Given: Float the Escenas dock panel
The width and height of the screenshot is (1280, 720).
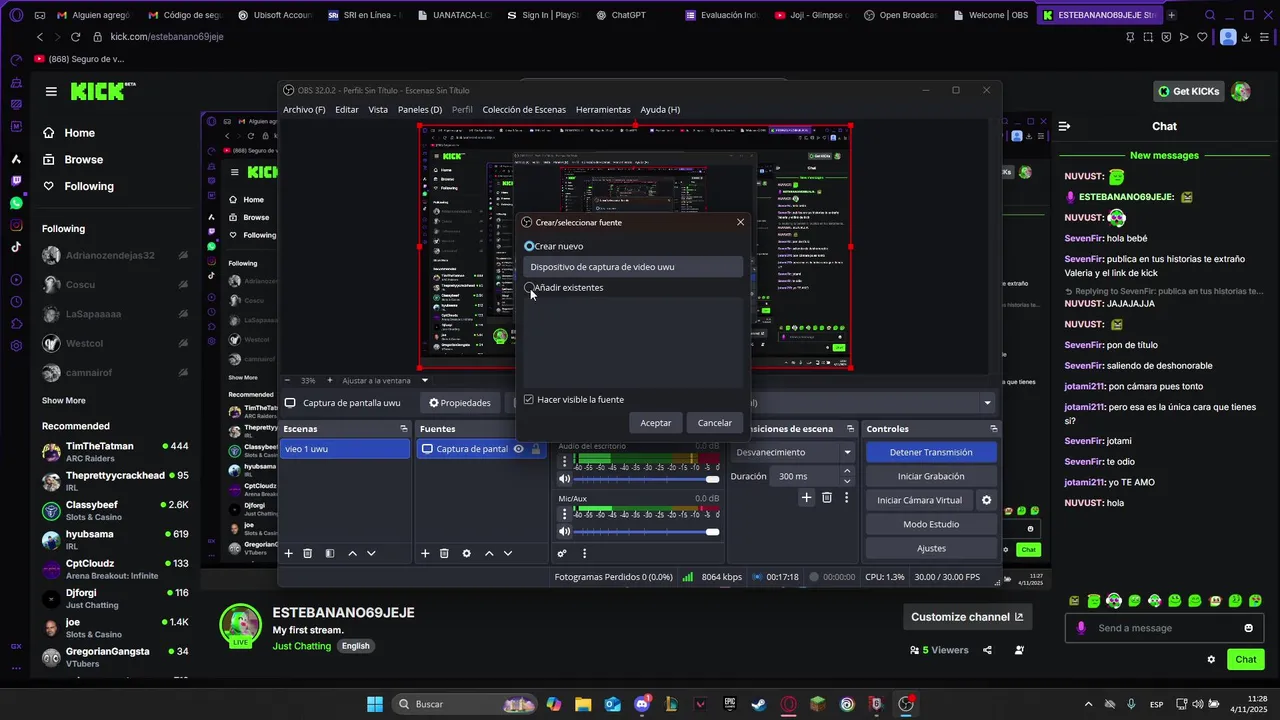Looking at the screenshot, I should [404, 429].
